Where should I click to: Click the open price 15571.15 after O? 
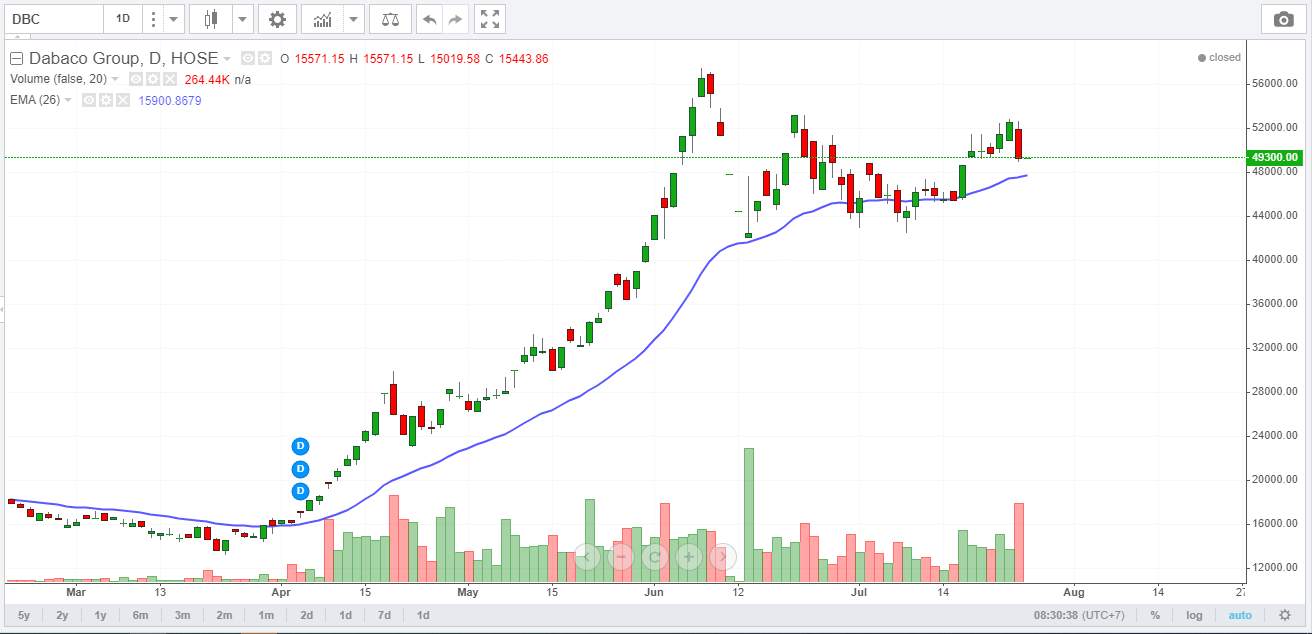point(319,59)
